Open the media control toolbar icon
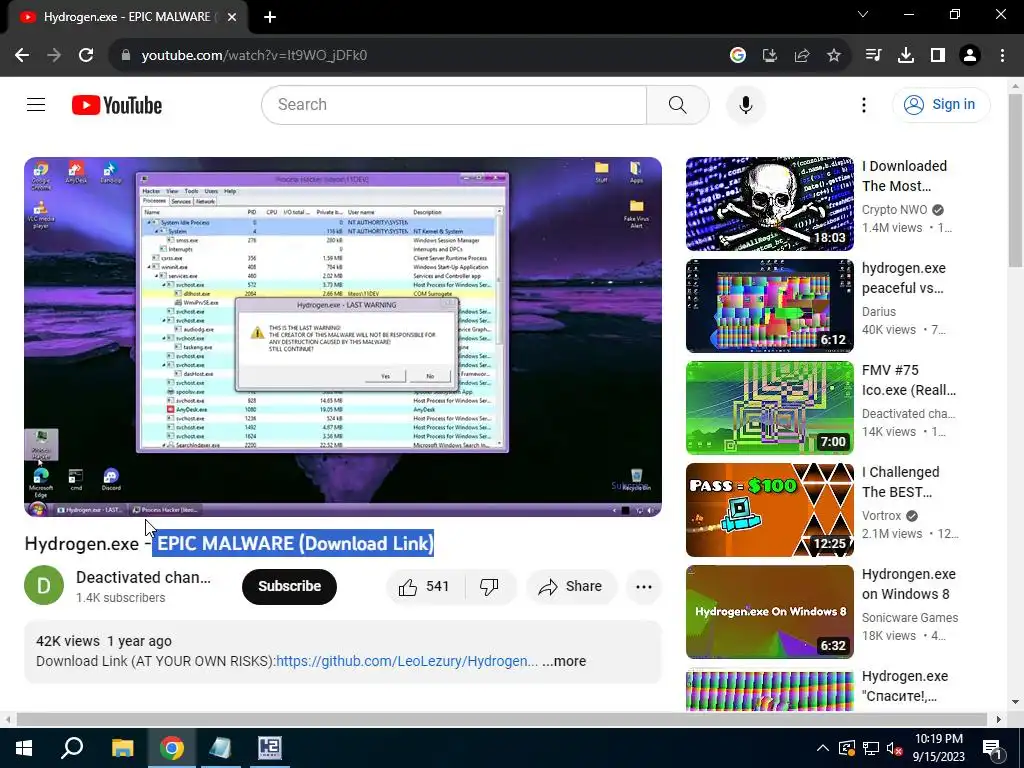1024x768 pixels. coord(874,56)
